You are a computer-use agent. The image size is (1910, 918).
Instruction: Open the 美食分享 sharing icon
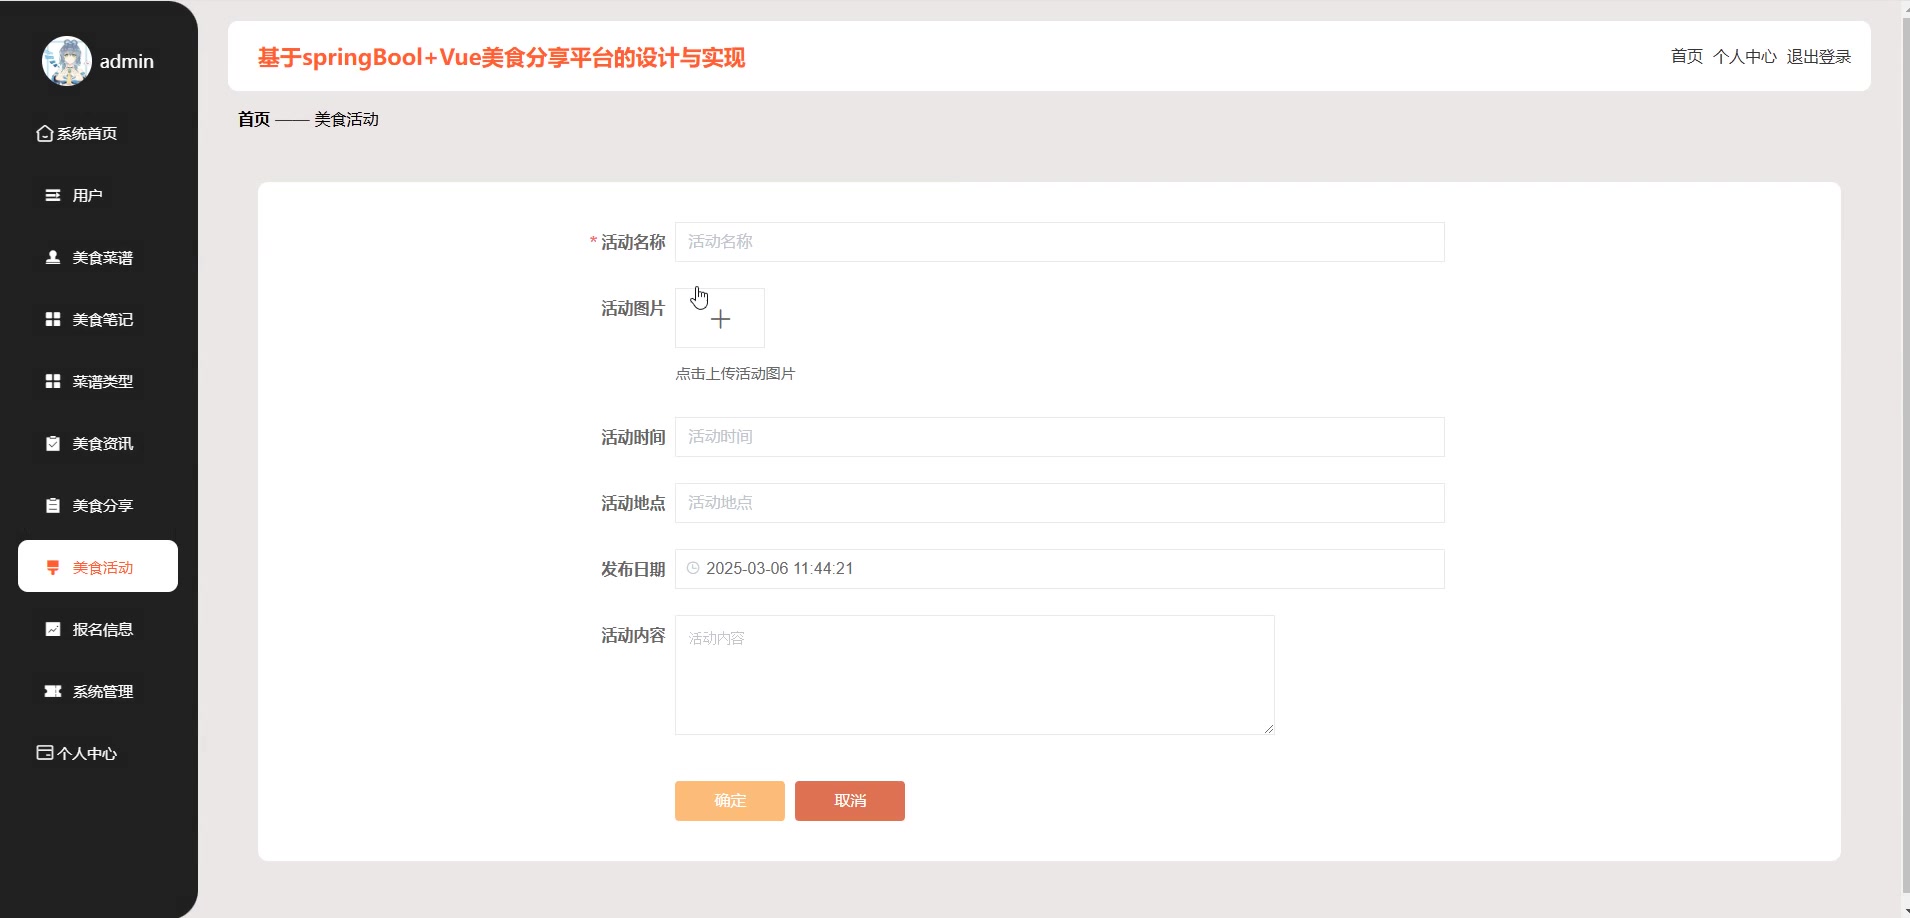52,505
